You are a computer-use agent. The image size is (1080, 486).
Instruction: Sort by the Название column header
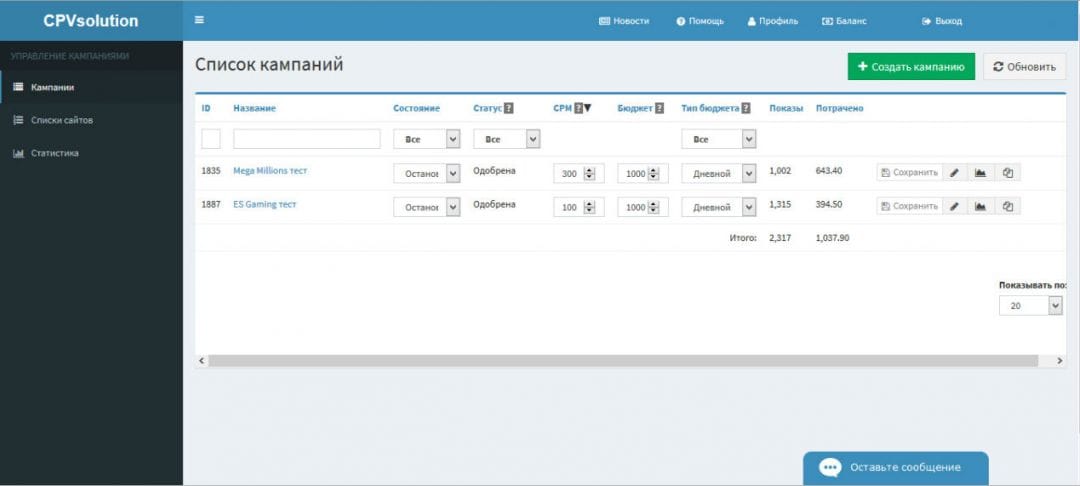(x=255, y=108)
